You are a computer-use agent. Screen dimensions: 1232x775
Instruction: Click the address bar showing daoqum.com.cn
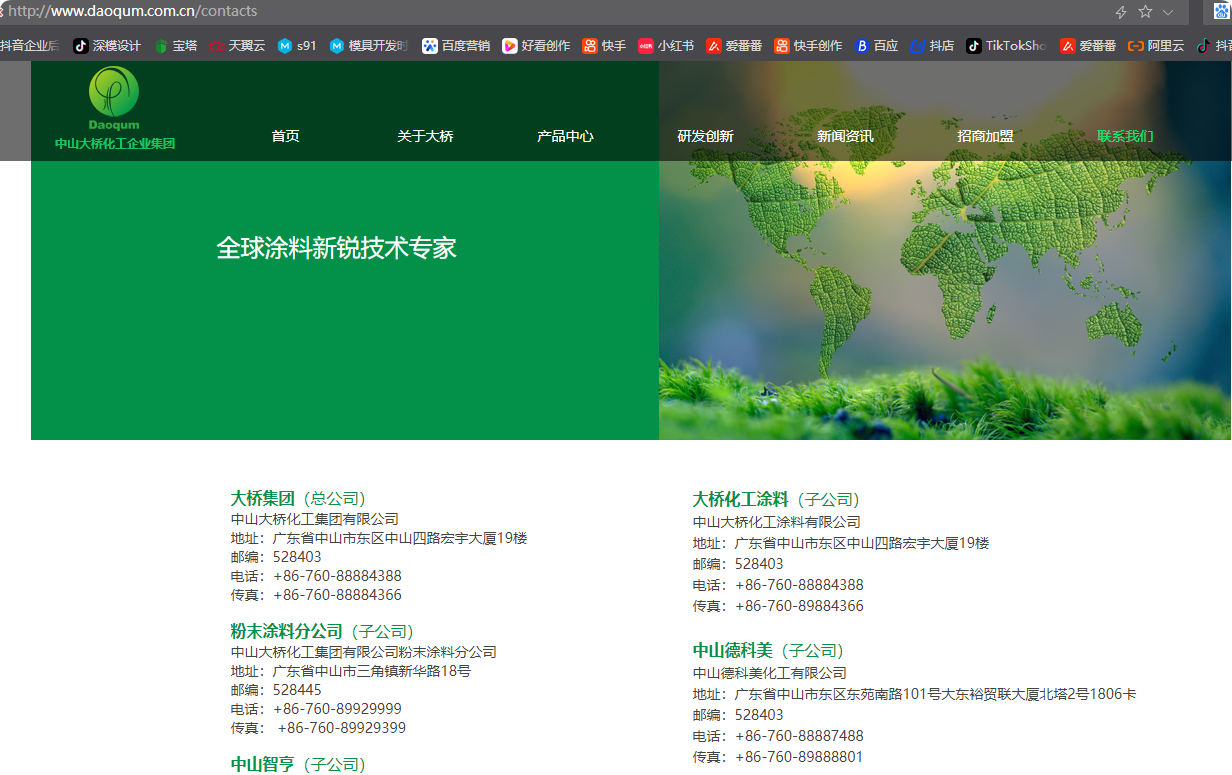pyautogui.click(x=130, y=13)
